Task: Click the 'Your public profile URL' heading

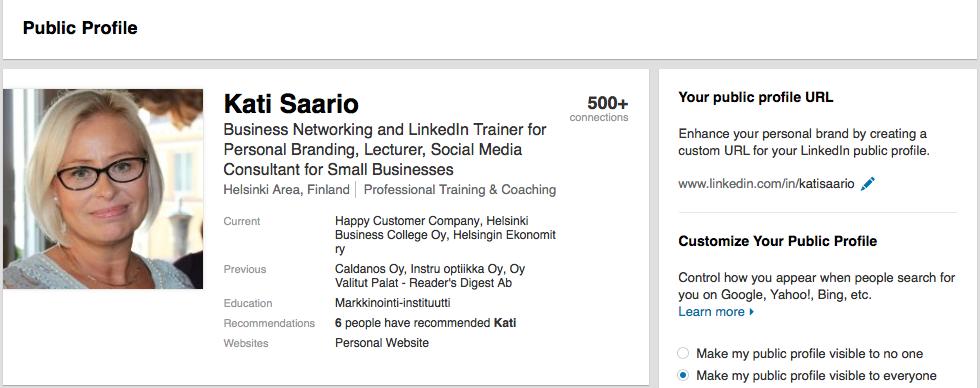Action: pyautogui.click(x=756, y=97)
